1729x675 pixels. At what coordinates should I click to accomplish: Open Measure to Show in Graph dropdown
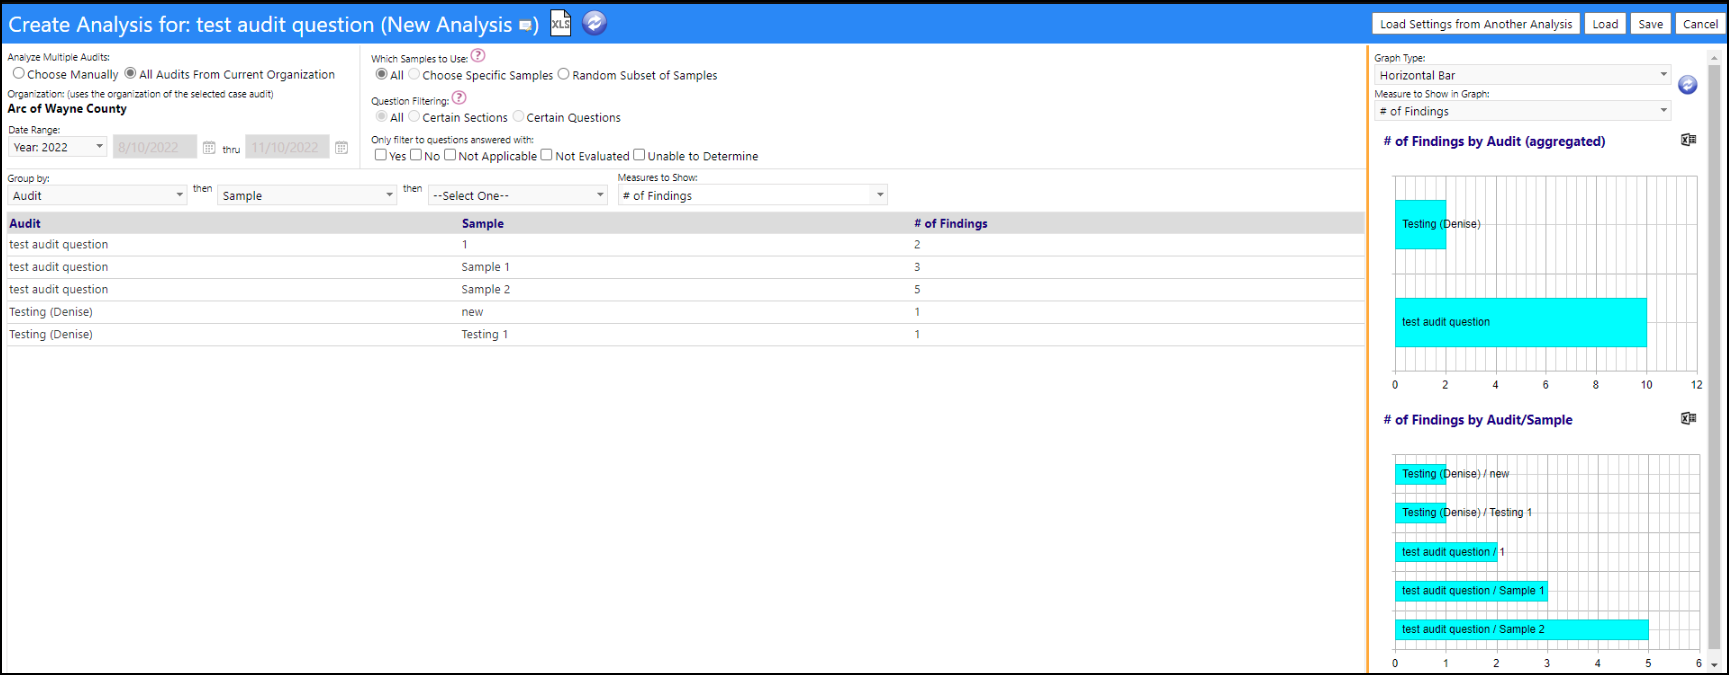[1522, 111]
